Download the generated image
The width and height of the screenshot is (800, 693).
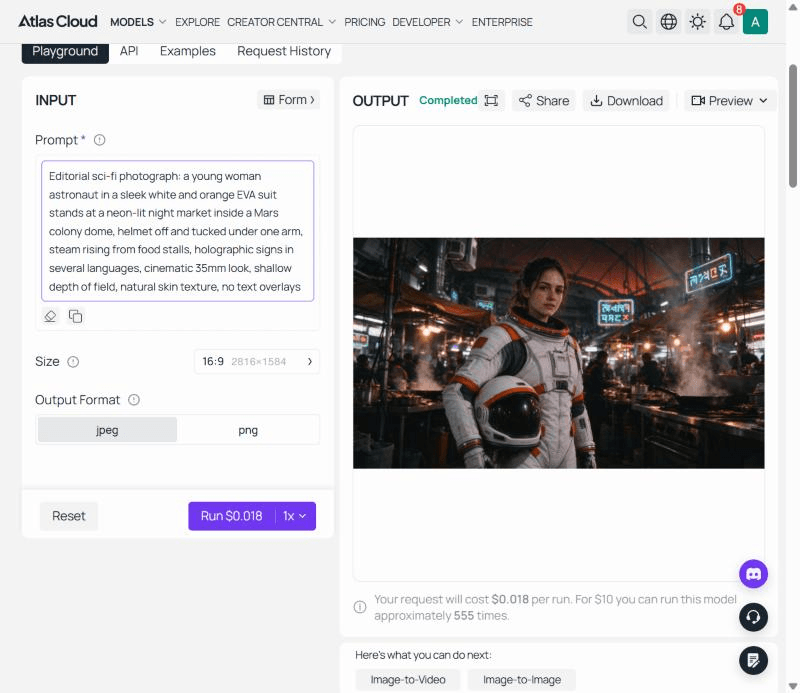(x=627, y=101)
